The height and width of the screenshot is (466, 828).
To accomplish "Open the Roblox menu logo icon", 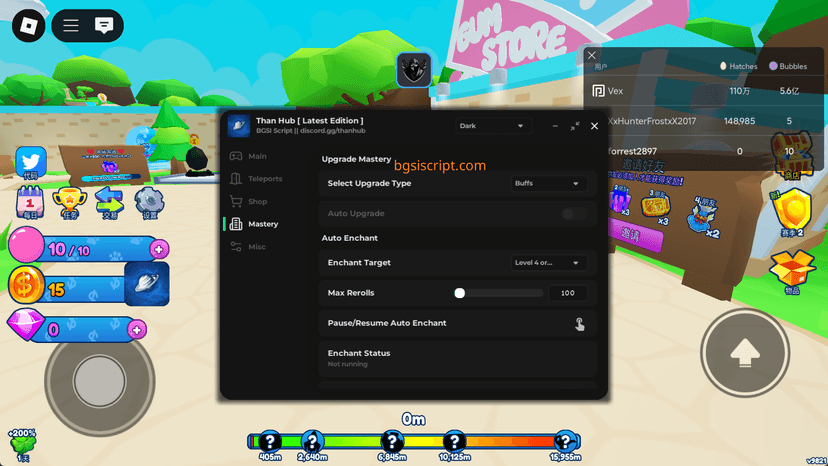I will point(27,25).
